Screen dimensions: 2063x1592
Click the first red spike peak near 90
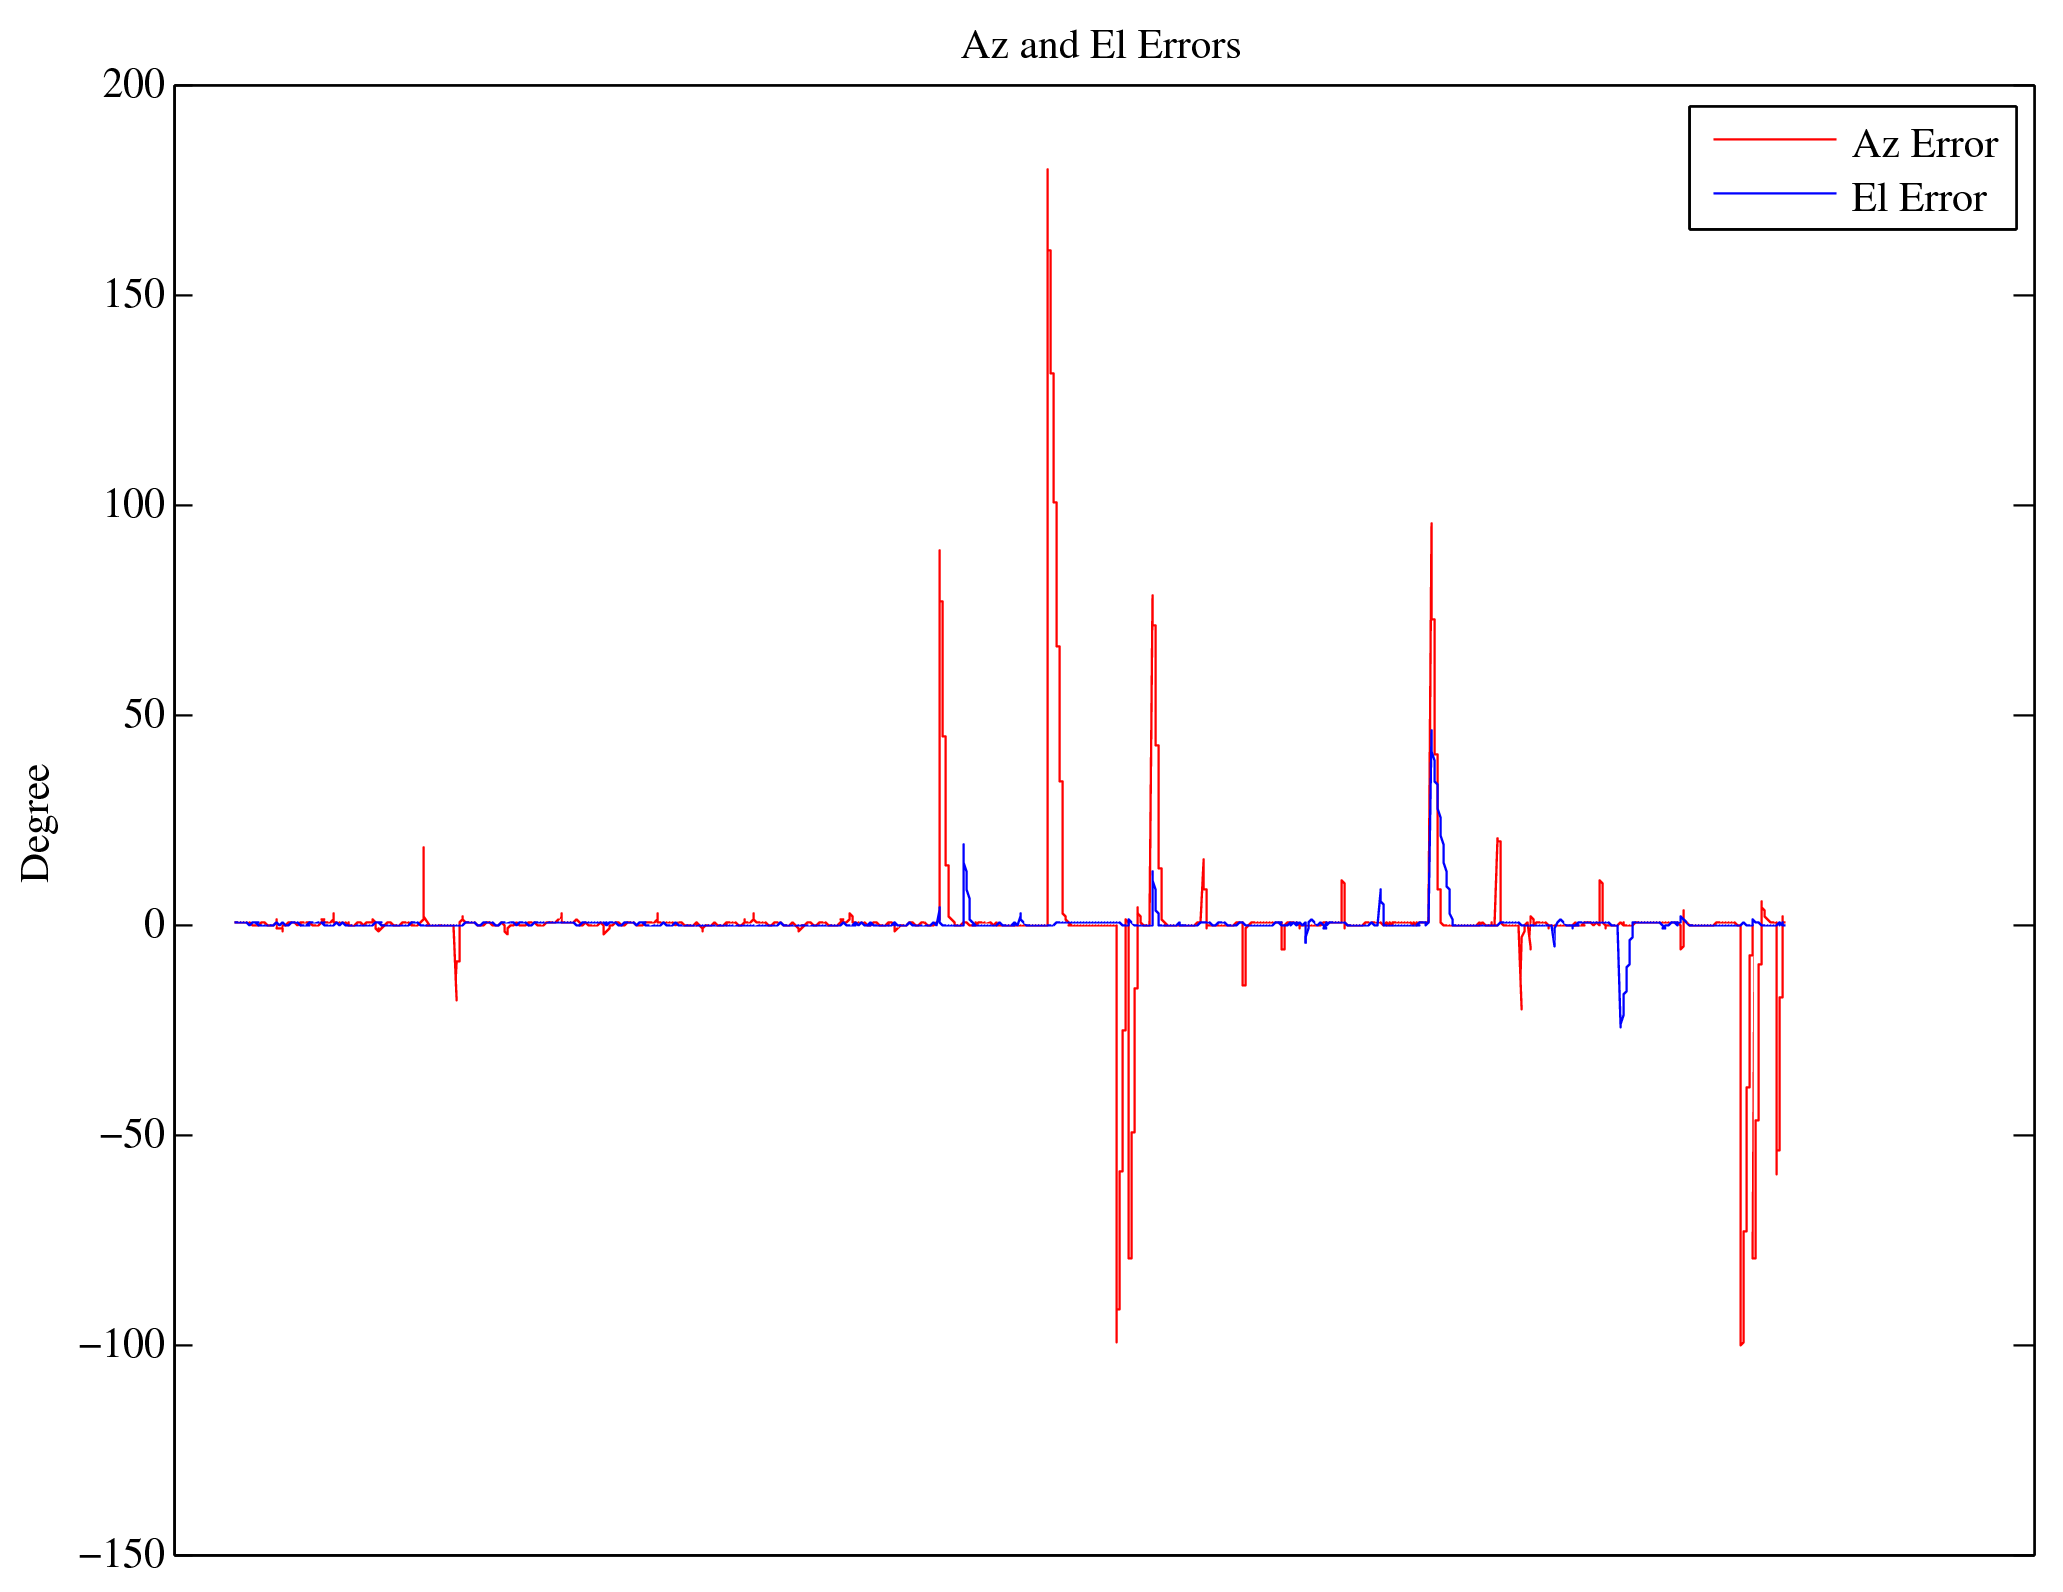point(939,552)
